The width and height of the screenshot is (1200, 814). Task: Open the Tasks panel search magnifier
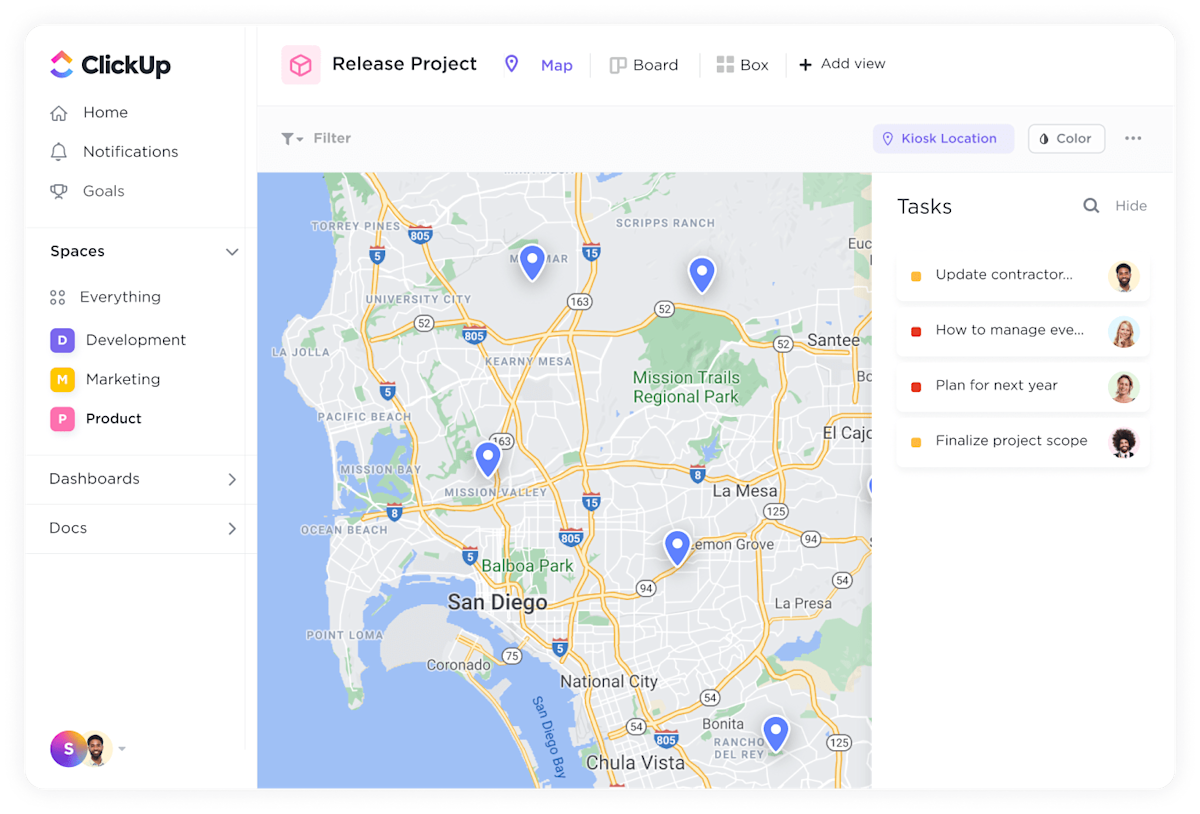(1091, 205)
